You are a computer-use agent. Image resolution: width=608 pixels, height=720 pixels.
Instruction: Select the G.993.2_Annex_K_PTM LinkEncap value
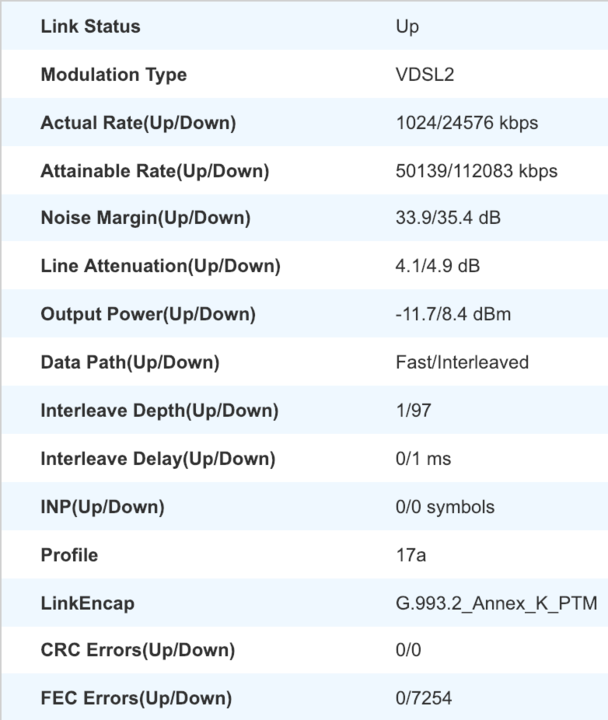496,603
